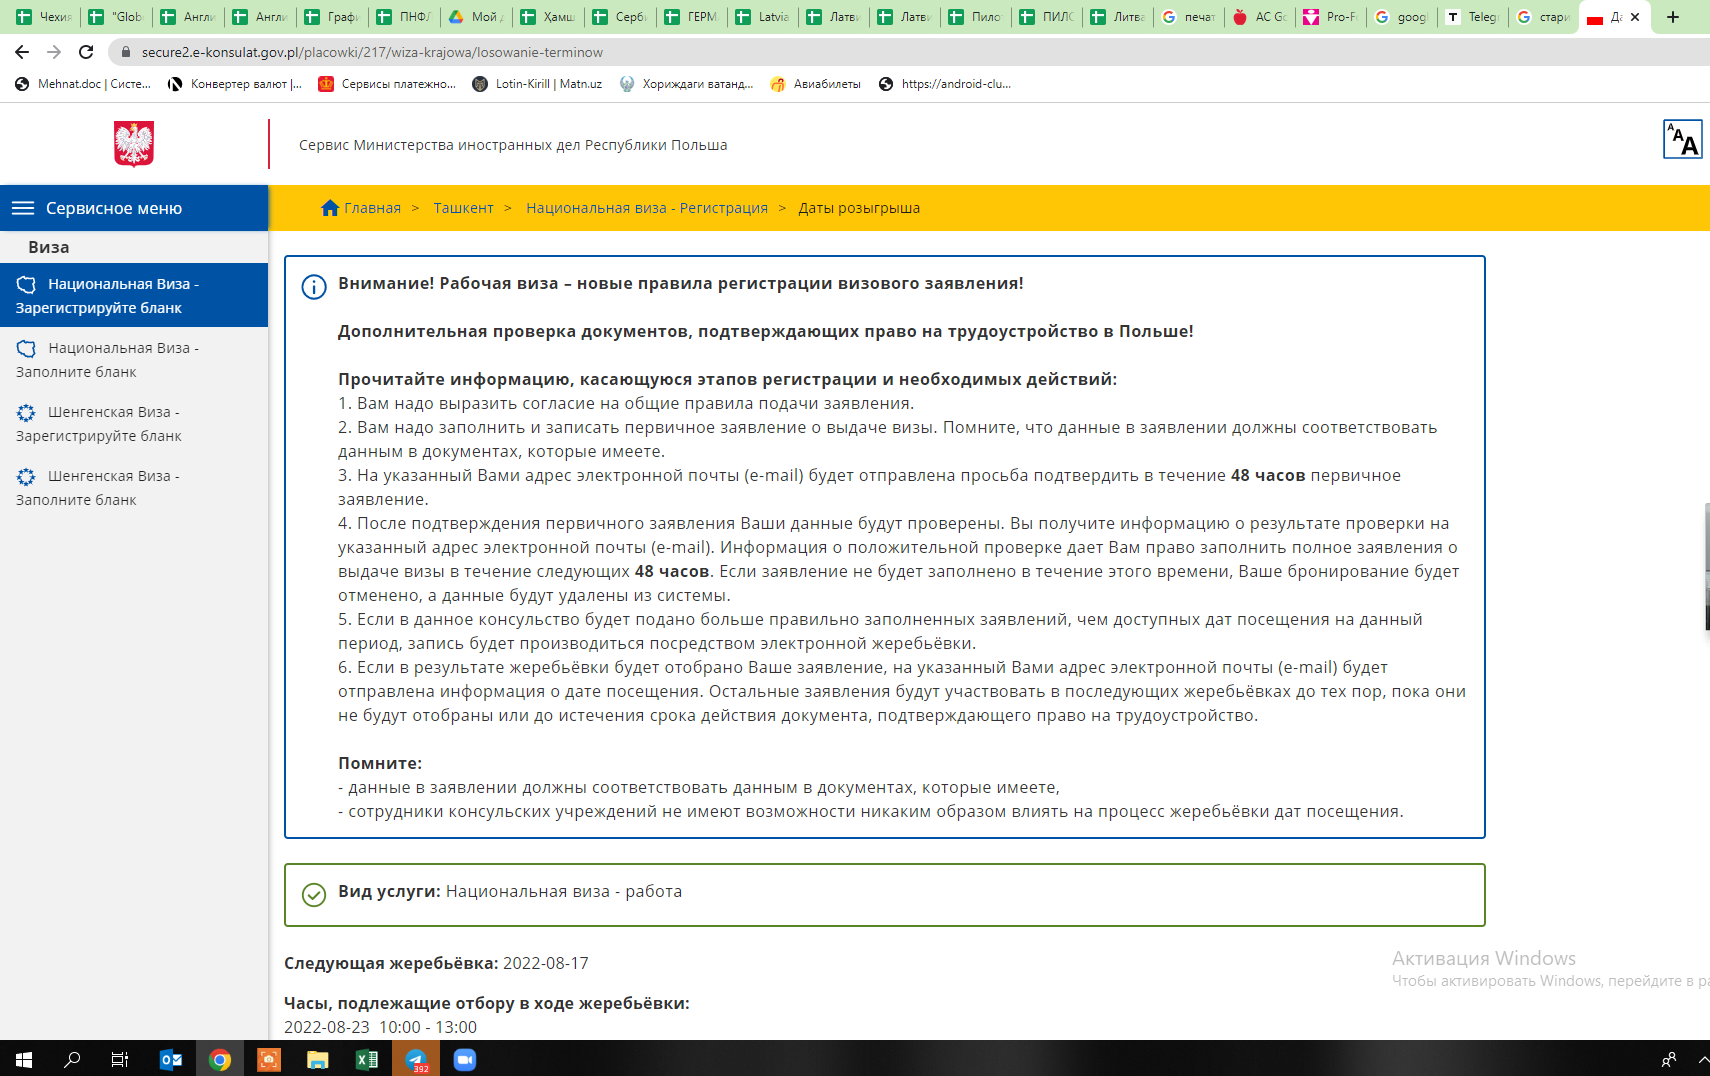1710x1076 pixels.
Task: Switch to the AC Go browser tab
Action: [x=1261, y=17]
